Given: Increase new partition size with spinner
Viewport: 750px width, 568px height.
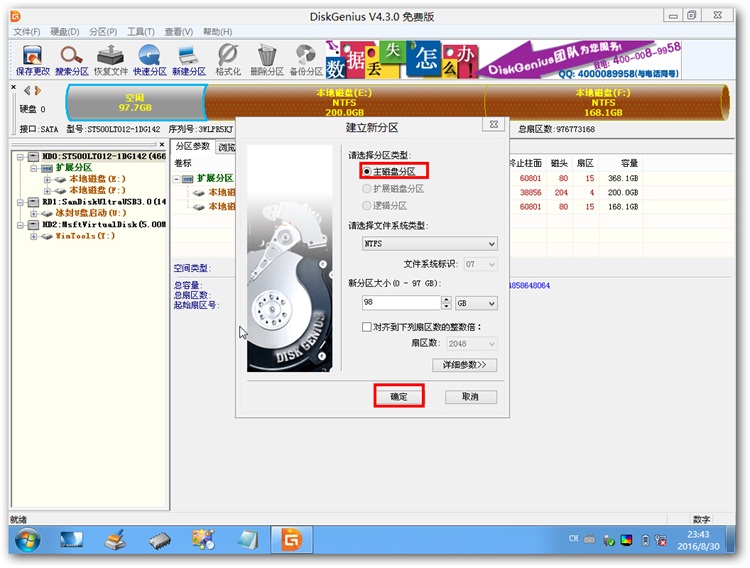Looking at the screenshot, I should [446, 299].
